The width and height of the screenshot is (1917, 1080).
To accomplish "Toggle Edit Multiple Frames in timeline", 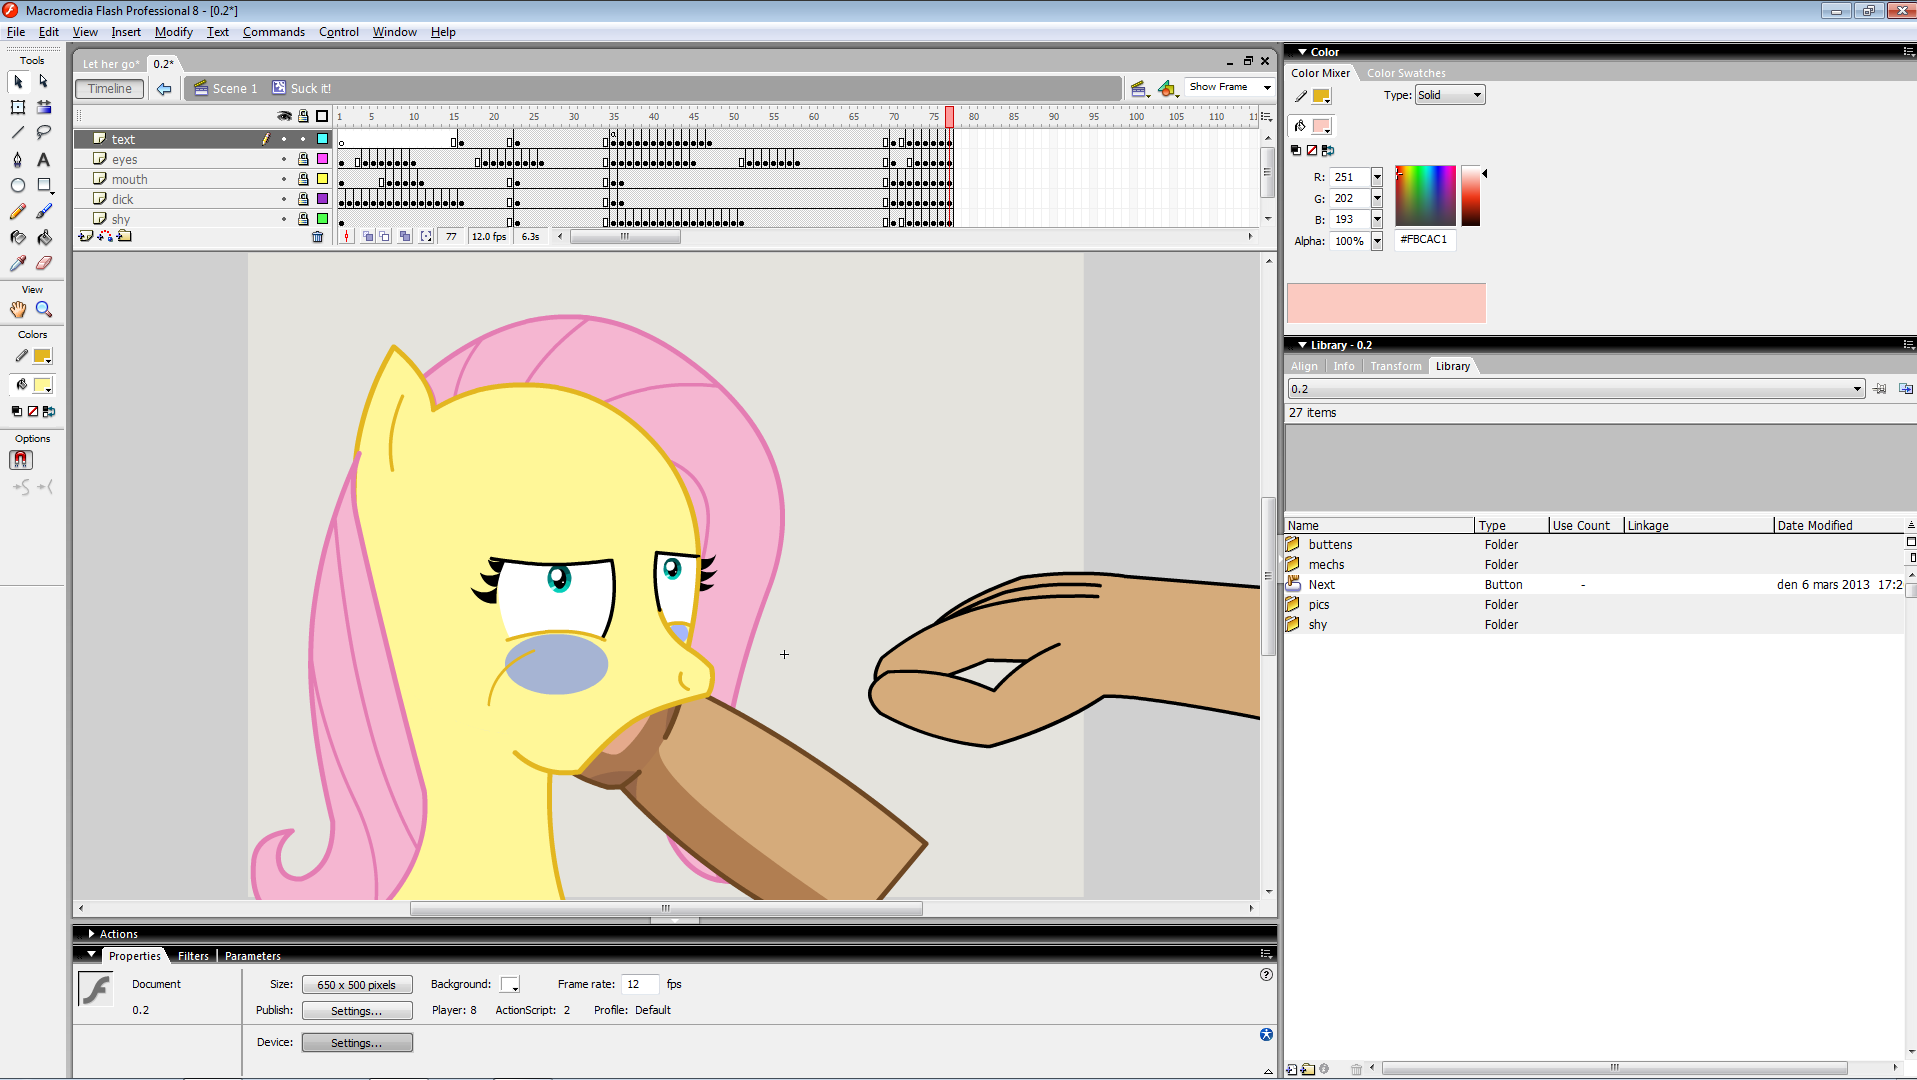I will pos(404,237).
